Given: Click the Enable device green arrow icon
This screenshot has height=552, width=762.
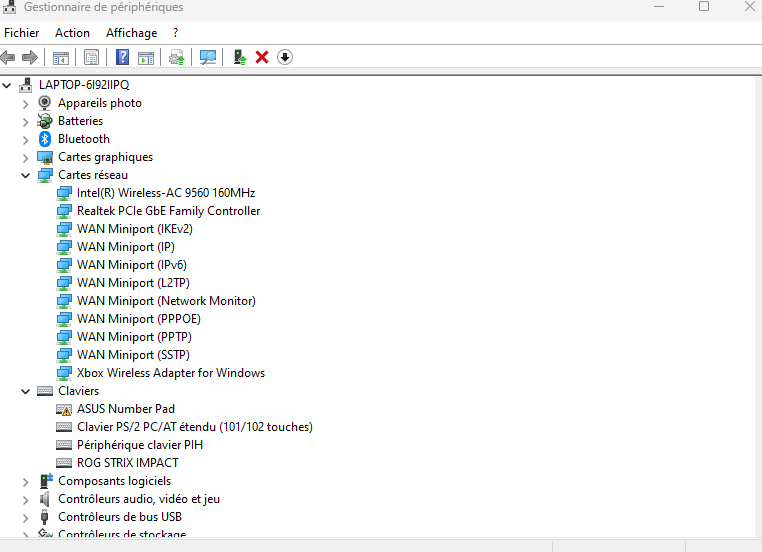Looking at the screenshot, I should pyautogui.click(x=240, y=57).
